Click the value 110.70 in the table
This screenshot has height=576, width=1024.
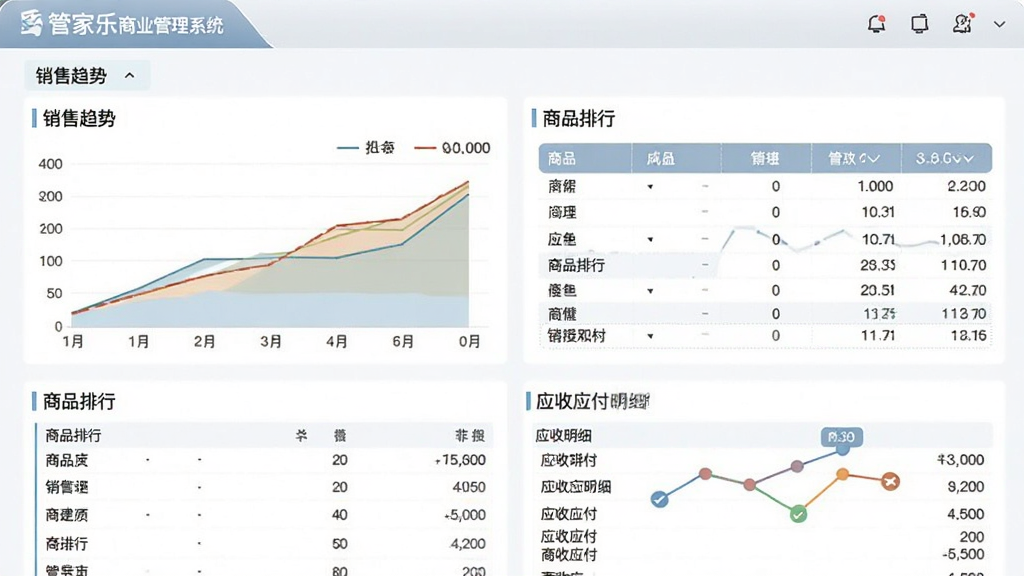pos(963,265)
